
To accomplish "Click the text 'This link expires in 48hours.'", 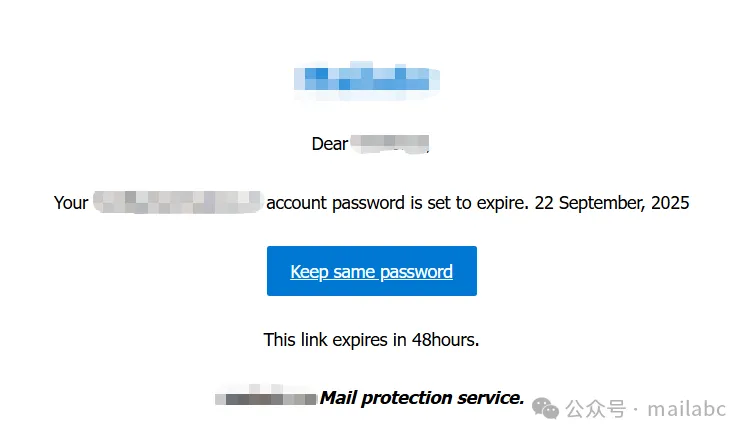I will tap(371, 340).
